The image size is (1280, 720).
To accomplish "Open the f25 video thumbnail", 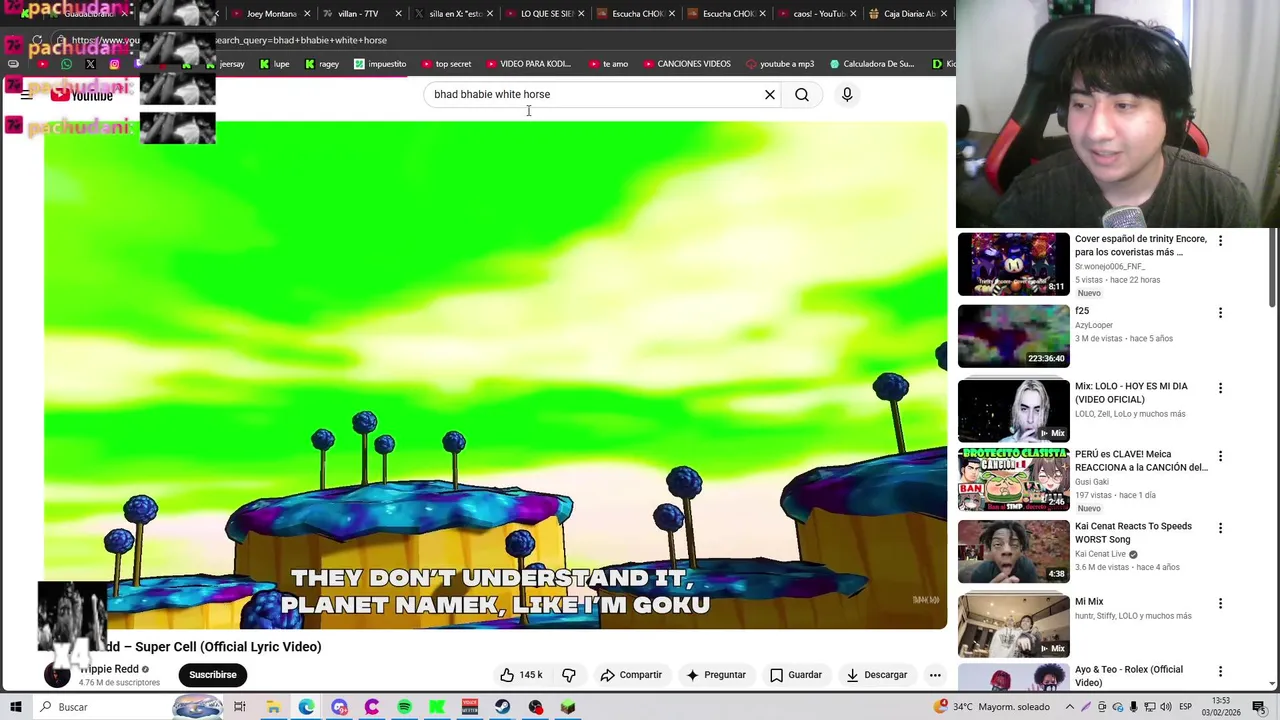I will [x=1014, y=336].
